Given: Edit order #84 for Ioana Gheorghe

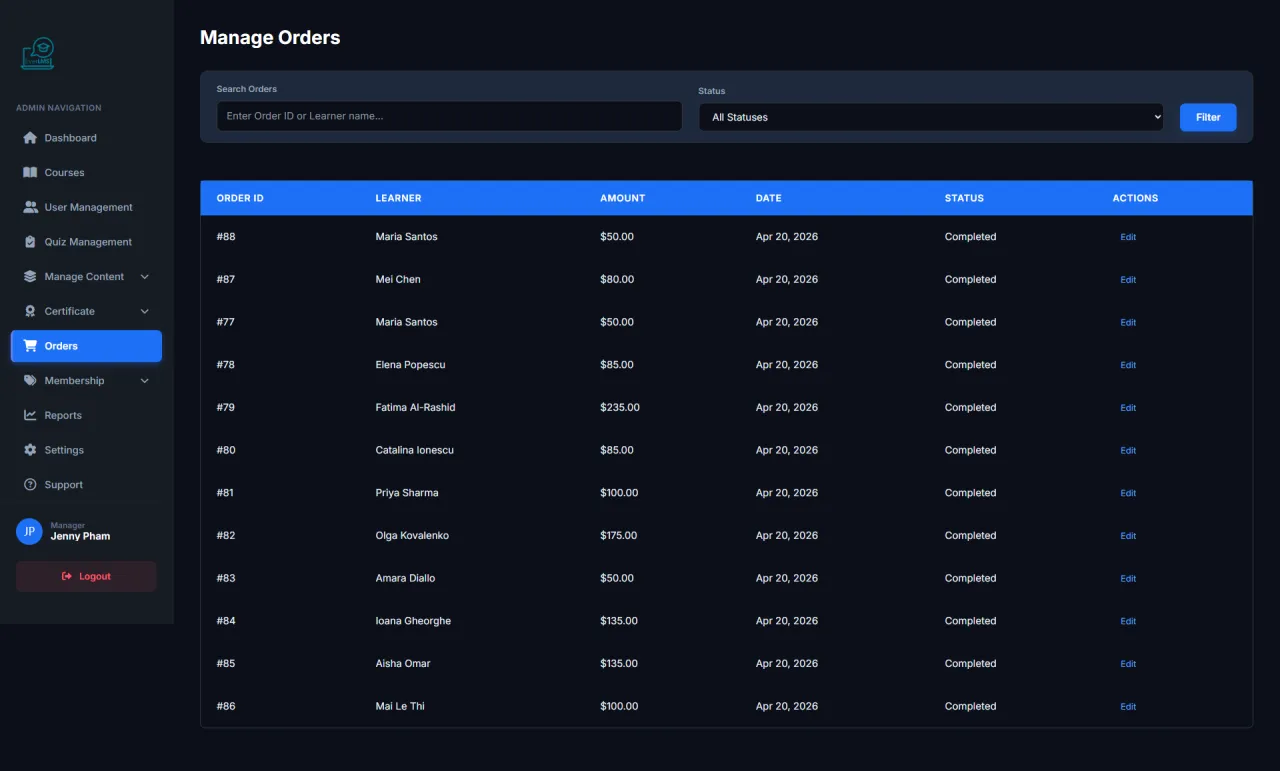Looking at the screenshot, I should [1128, 621].
